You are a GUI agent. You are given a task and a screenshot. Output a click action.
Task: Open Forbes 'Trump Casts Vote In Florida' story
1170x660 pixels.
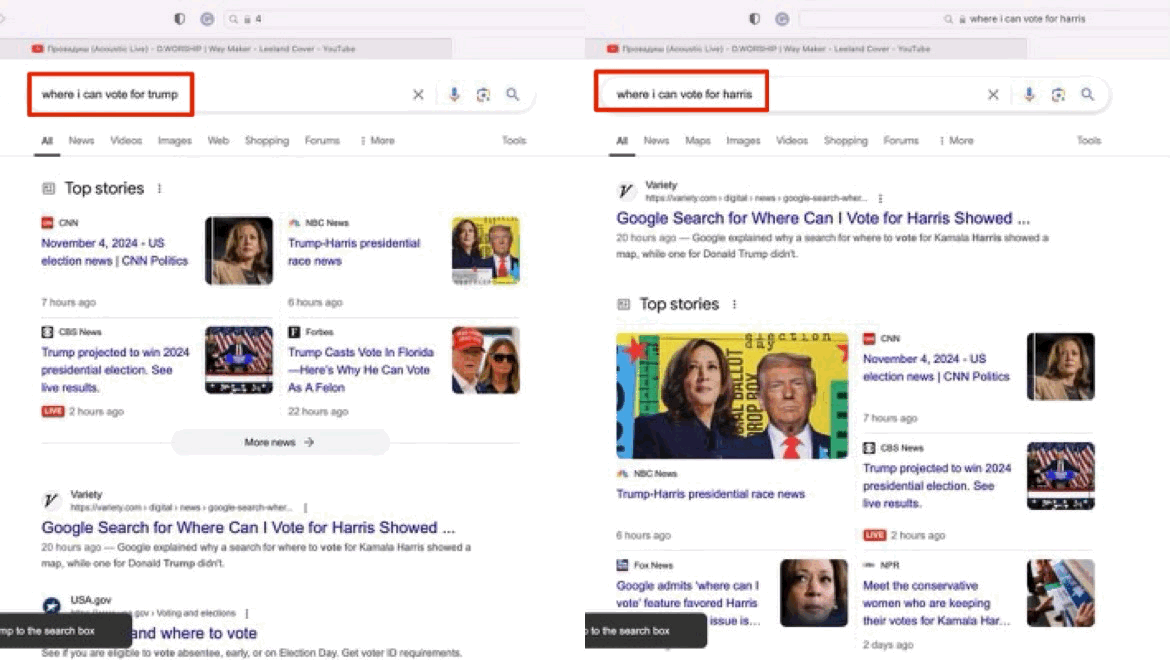(x=361, y=370)
